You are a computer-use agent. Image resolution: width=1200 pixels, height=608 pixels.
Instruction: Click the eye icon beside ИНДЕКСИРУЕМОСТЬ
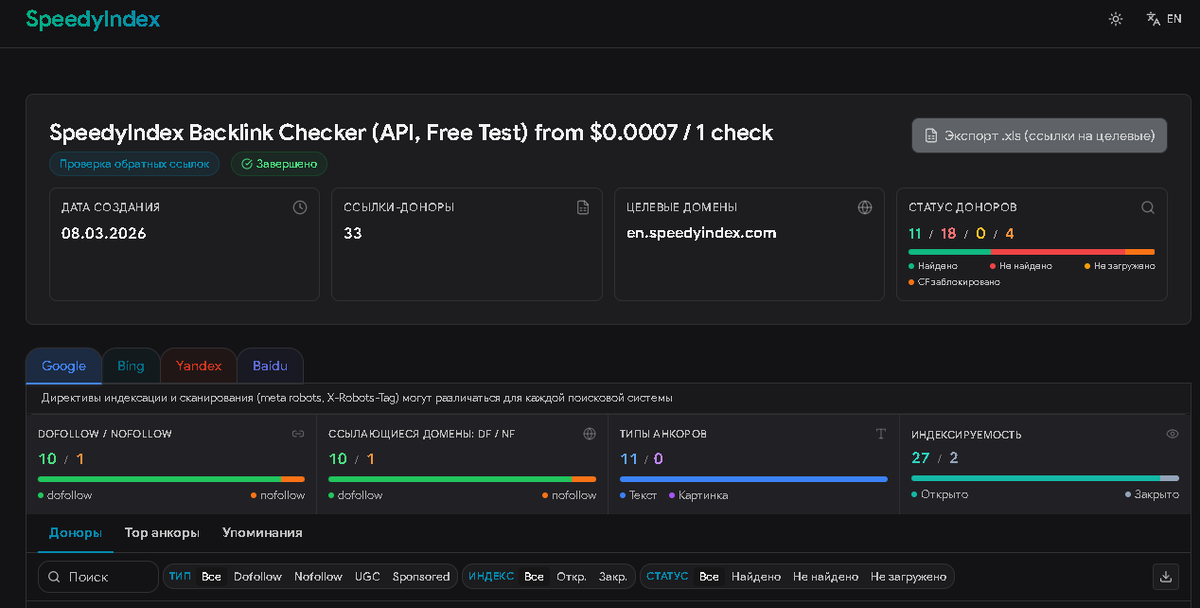point(1172,434)
